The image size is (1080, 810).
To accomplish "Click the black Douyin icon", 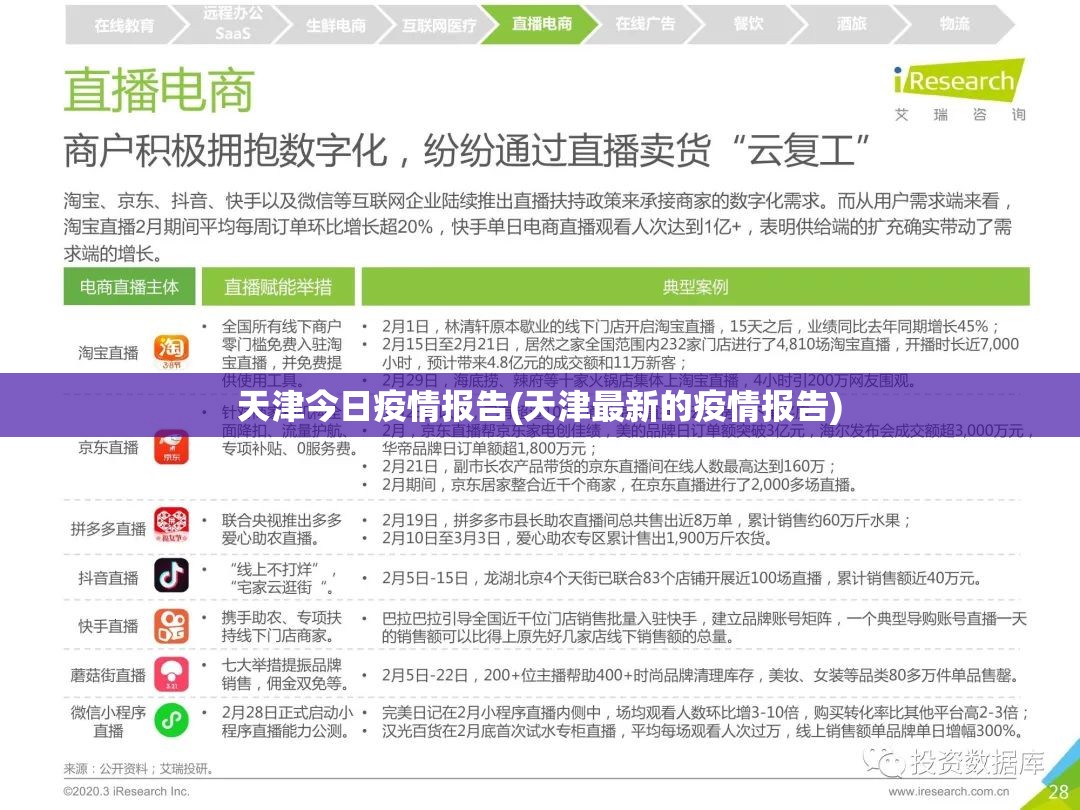I will pyautogui.click(x=171, y=576).
